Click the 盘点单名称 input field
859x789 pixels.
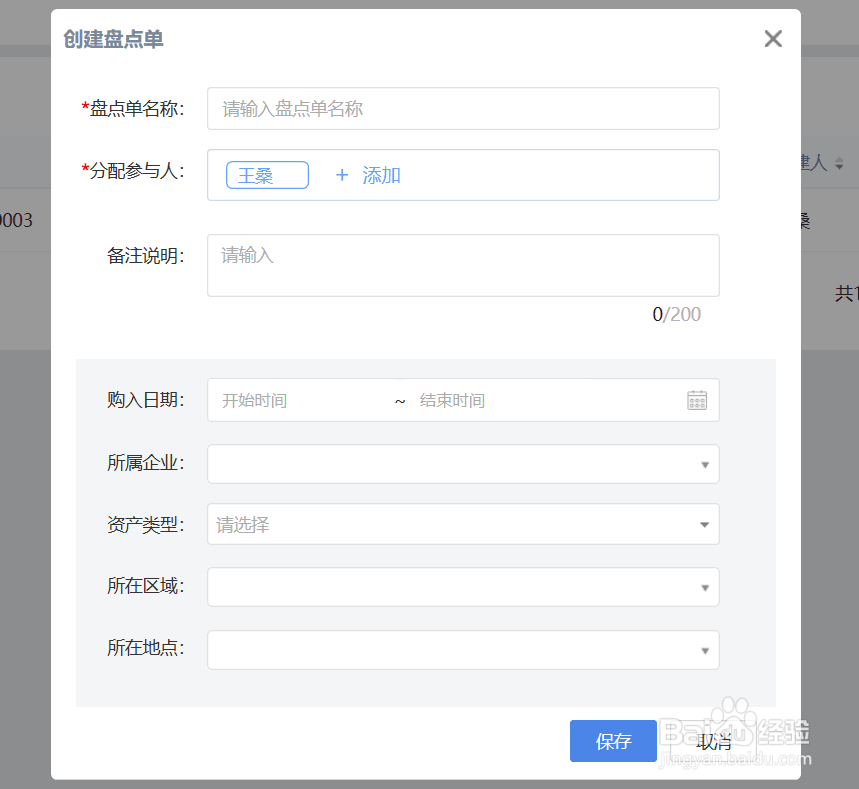pos(463,108)
